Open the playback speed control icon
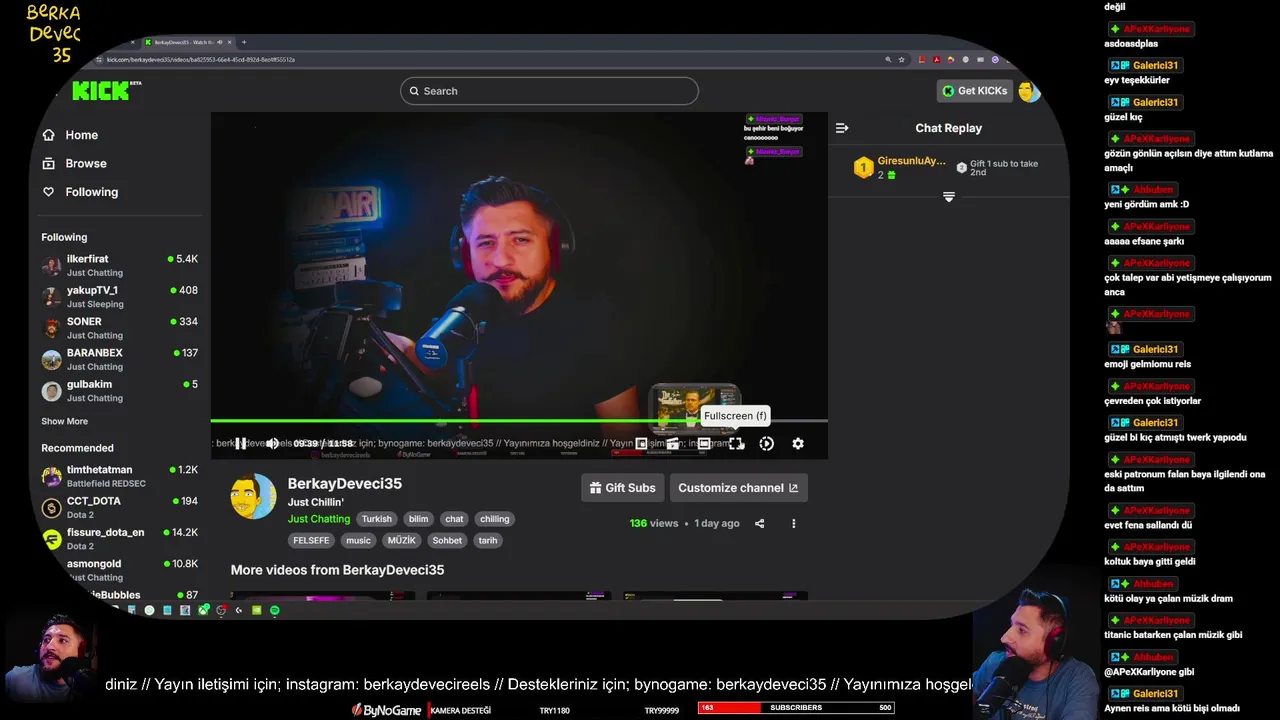The width and height of the screenshot is (1280, 720). (x=767, y=444)
